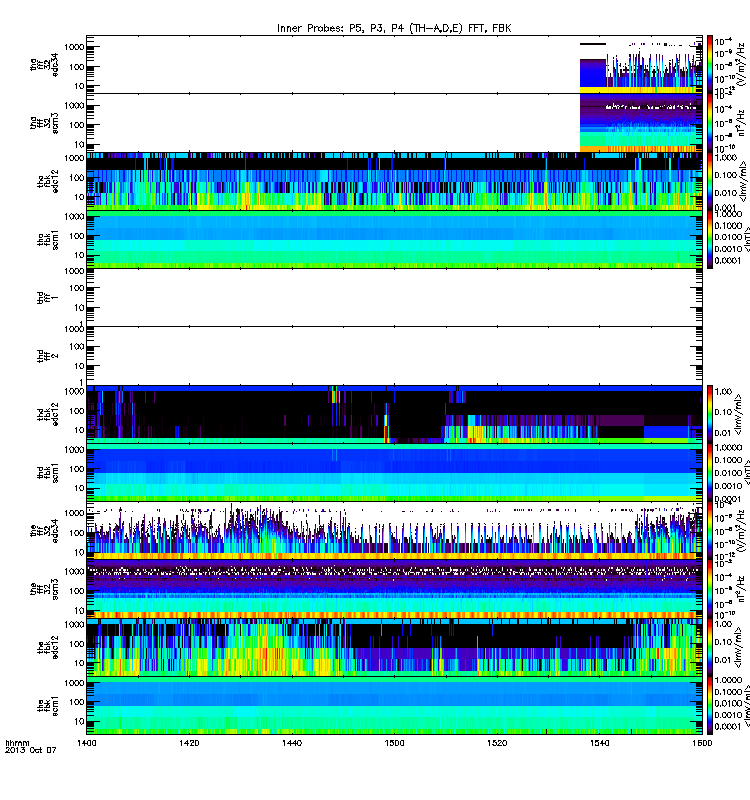The image size is (750, 800).
Task: Select the 'thd fbk edc12' panel label
Action: (x=48, y=414)
